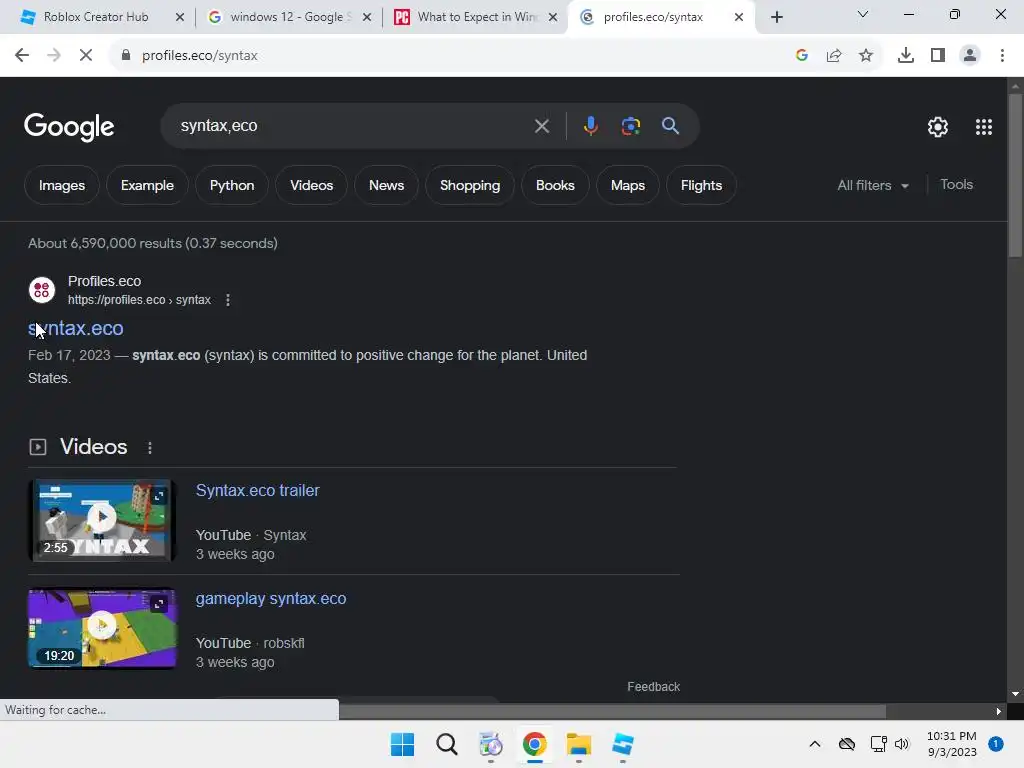1024x768 pixels.
Task: Open the site info lock icon
Action: click(126, 56)
